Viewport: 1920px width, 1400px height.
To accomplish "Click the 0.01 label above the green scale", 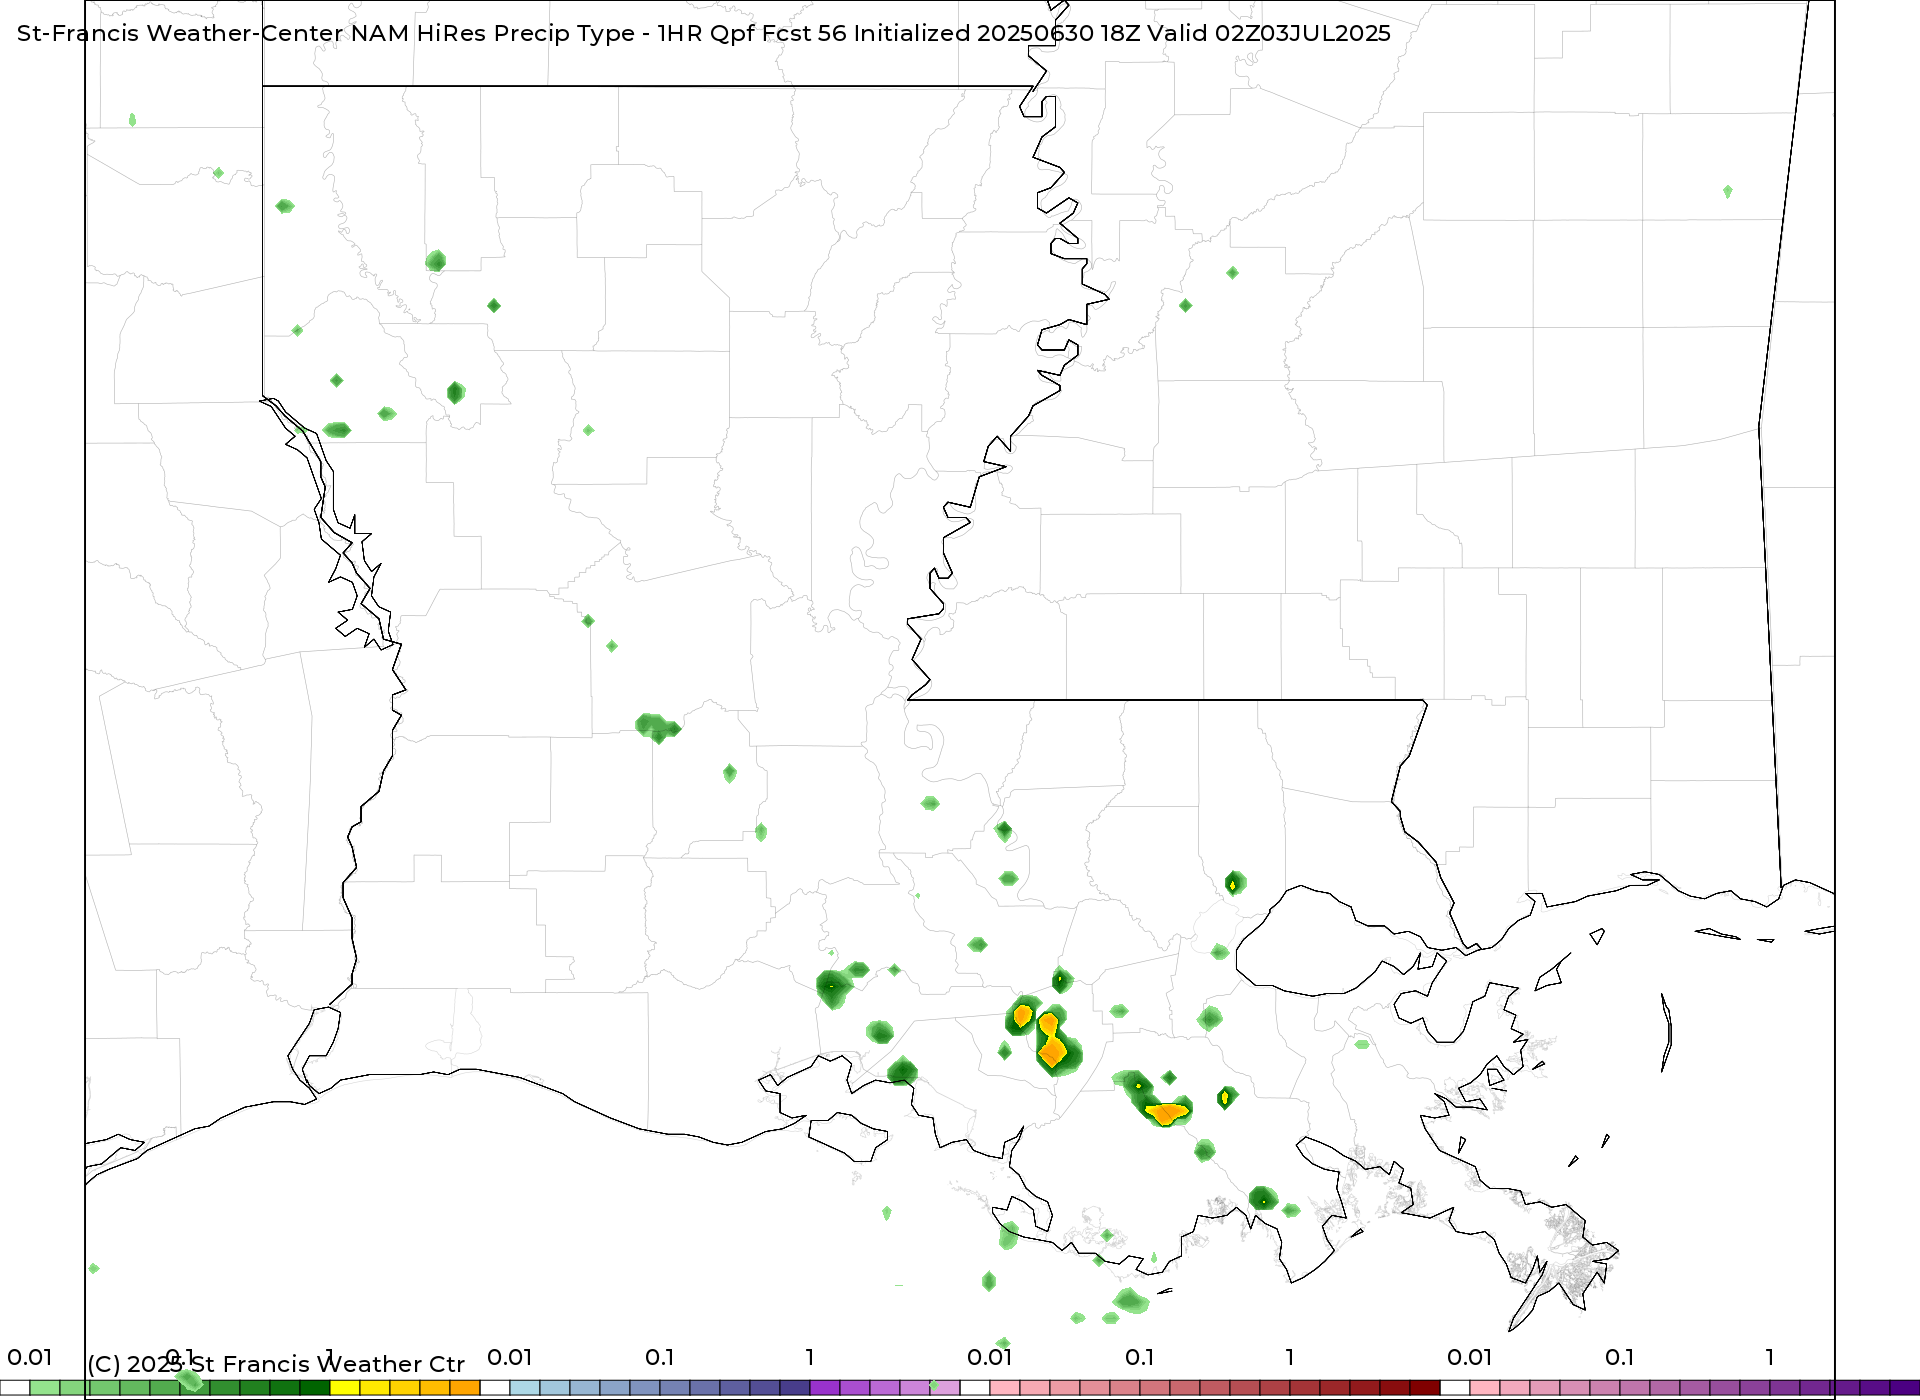I will click(x=30, y=1357).
